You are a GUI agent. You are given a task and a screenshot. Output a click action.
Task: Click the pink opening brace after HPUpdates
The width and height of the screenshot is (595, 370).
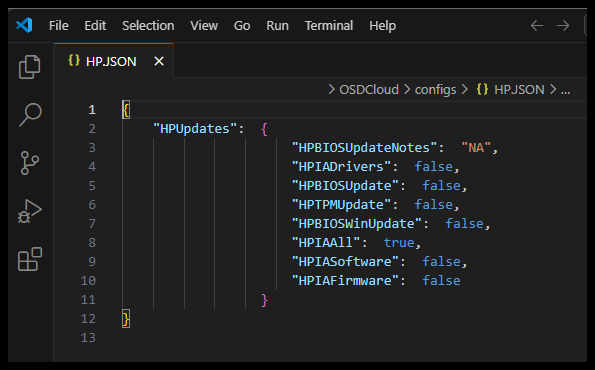264,129
